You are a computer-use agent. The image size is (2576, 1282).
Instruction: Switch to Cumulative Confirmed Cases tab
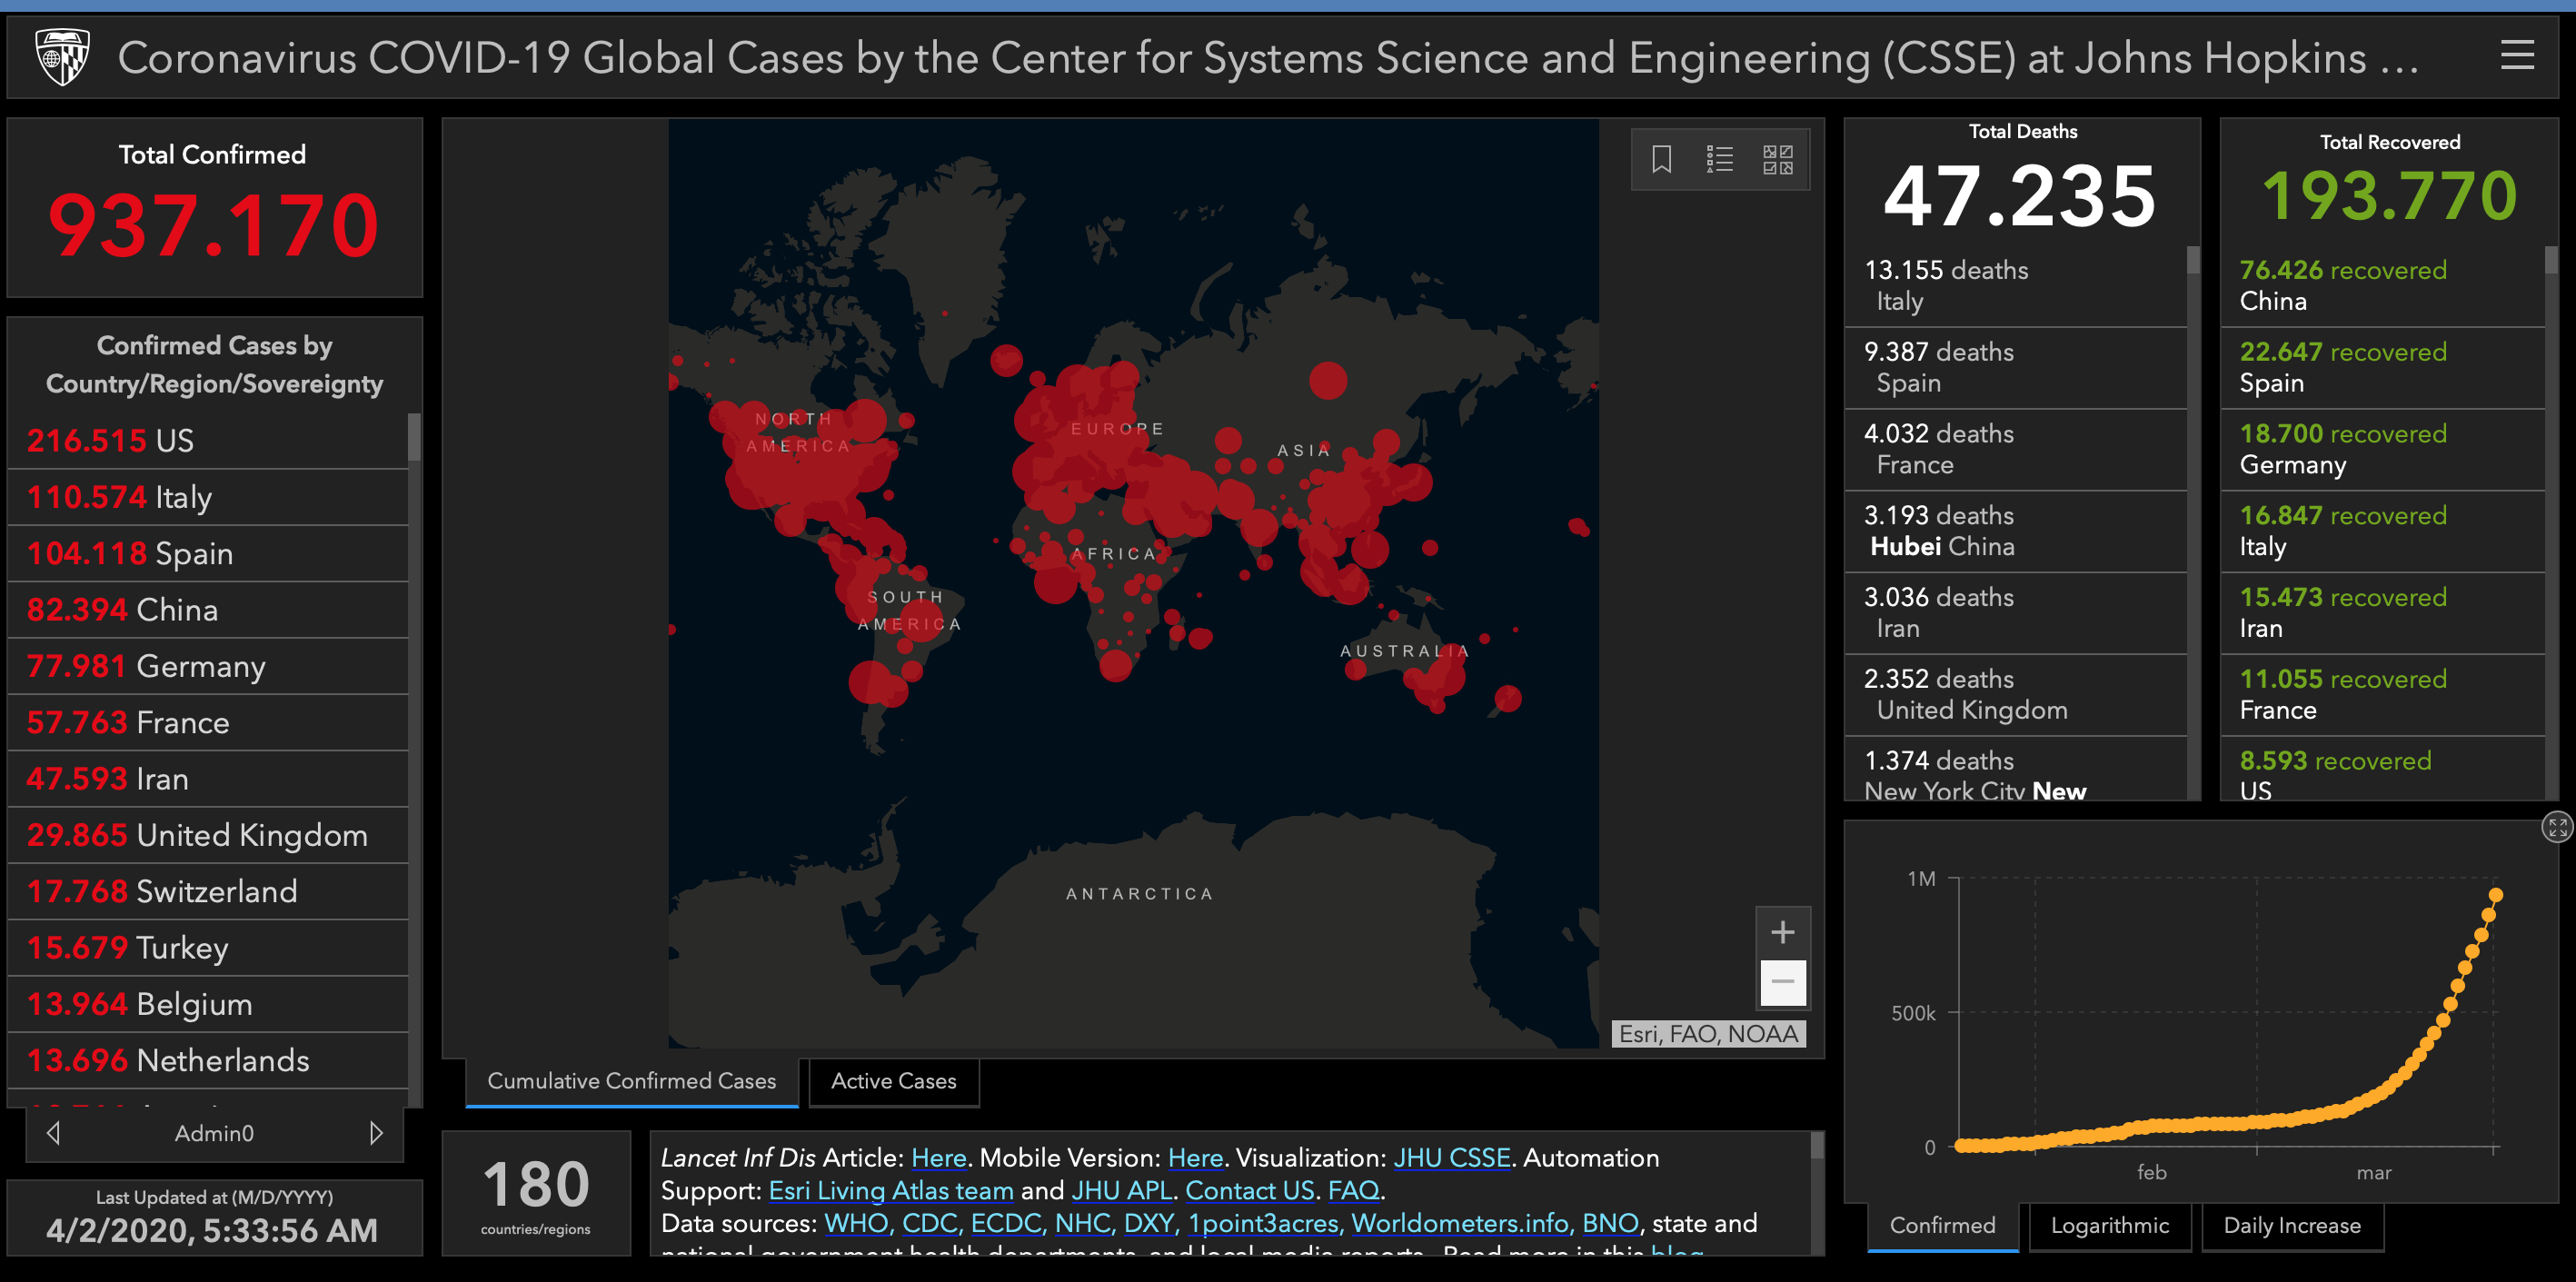point(631,1081)
